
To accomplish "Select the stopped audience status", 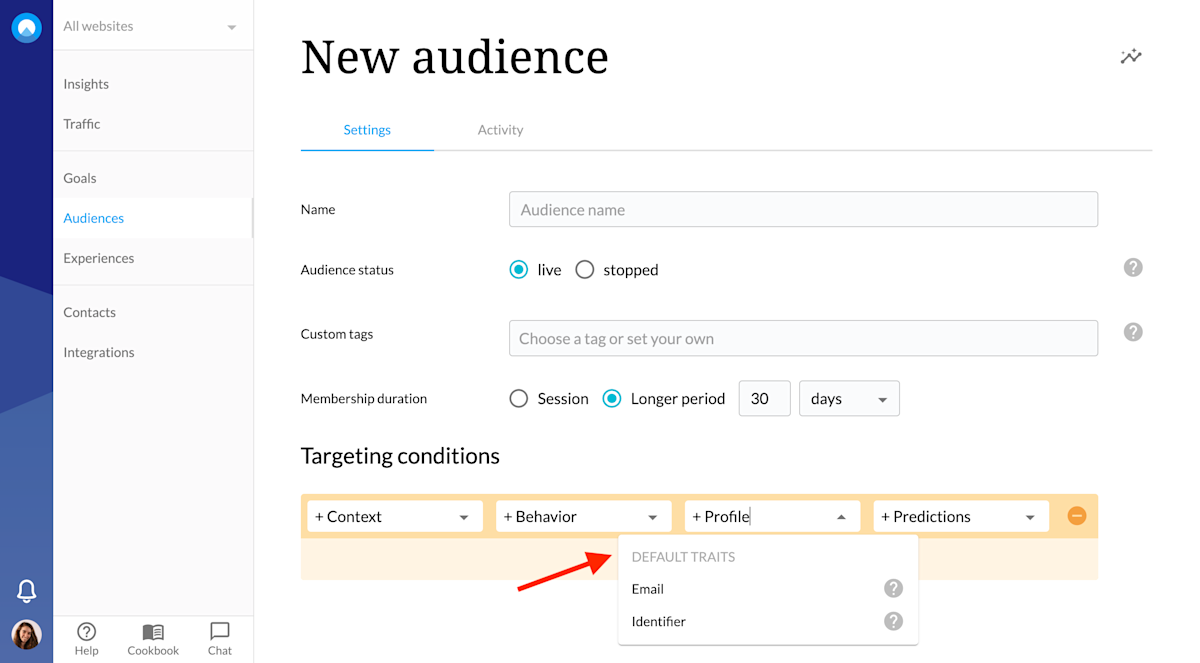I will [x=585, y=270].
